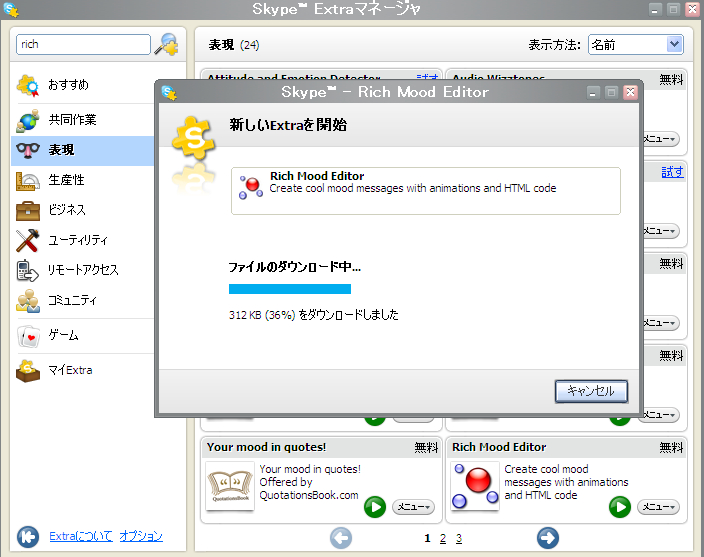The image size is (704, 557).
Task: Open the メニュー dropdown on Rich Mood Editor card
Action: [658, 507]
